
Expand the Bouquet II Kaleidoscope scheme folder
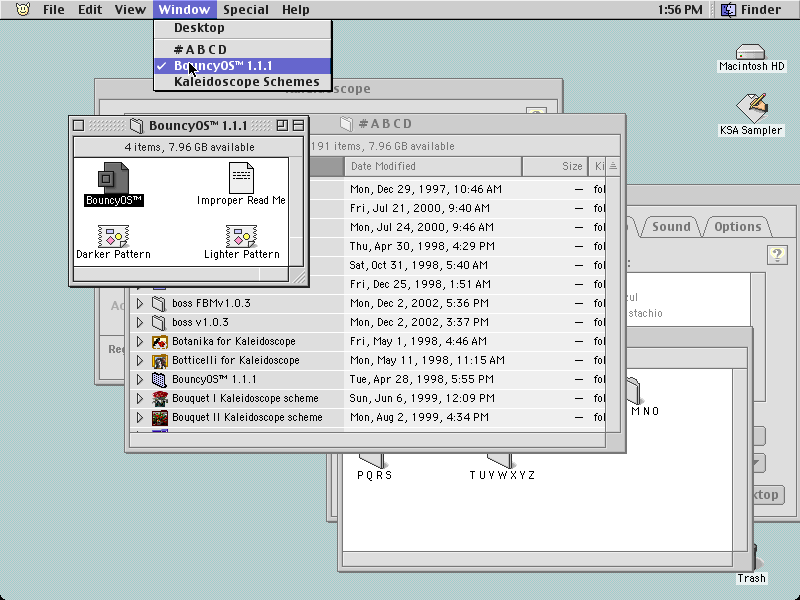coord(140,418)
